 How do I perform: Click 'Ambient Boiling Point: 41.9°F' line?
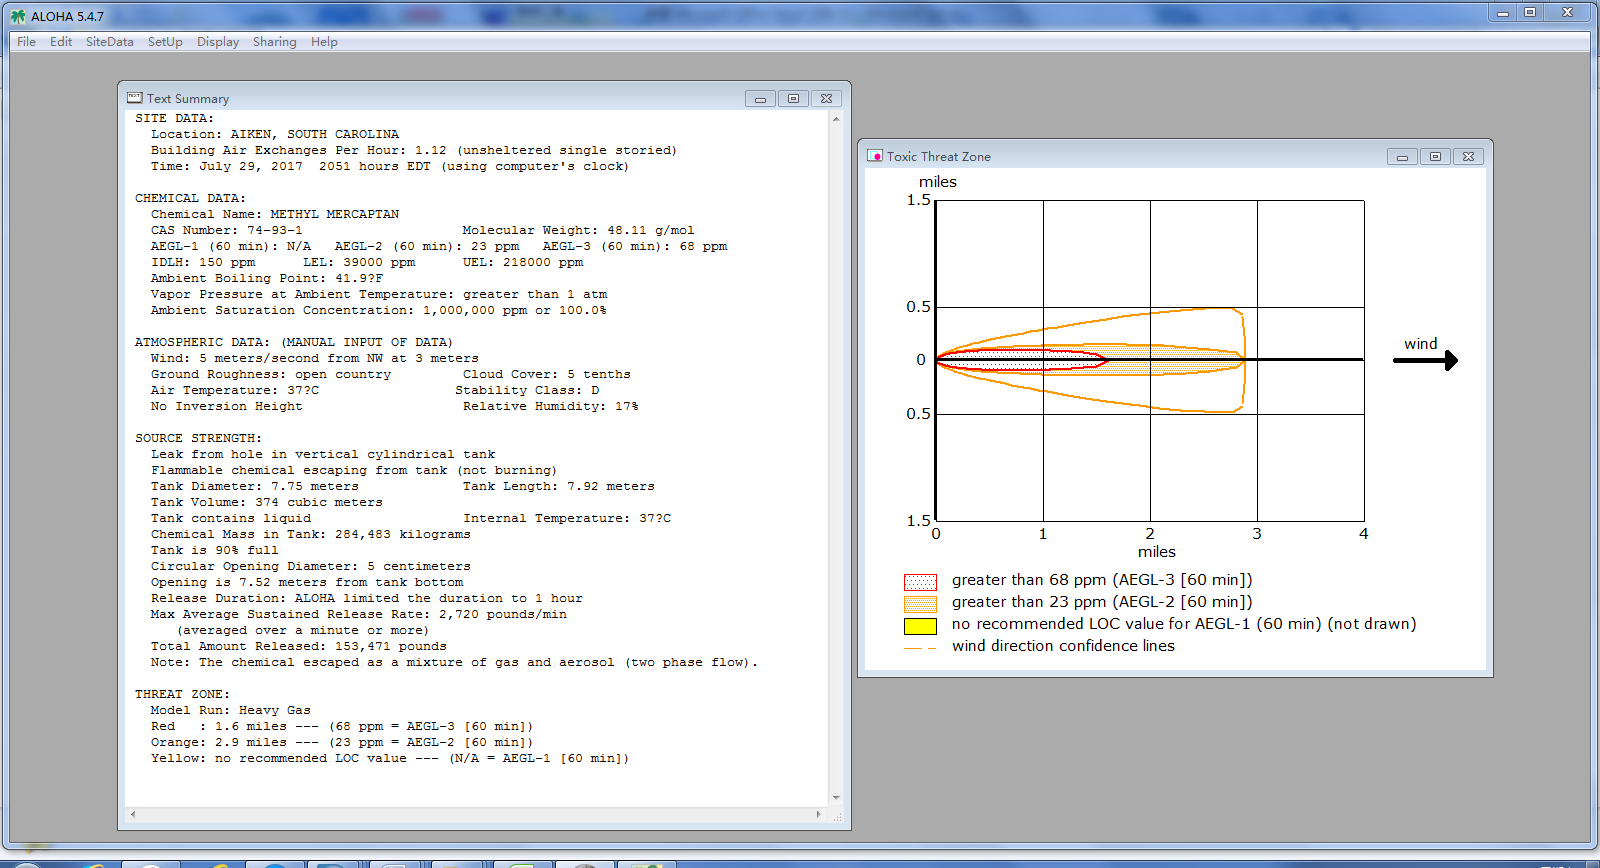pyautogui.click(x=267, y=278)
